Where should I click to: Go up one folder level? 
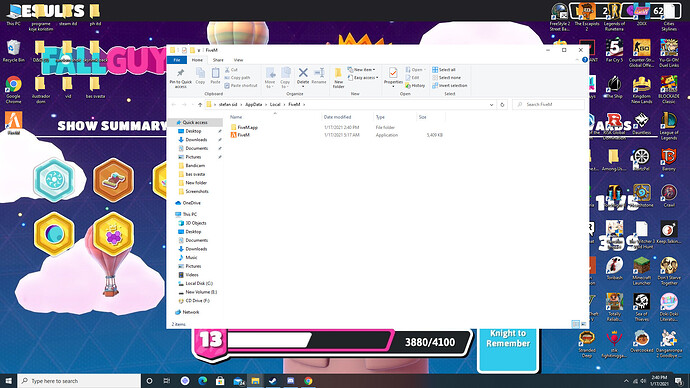pyautogui.click(x=200, y=105)
